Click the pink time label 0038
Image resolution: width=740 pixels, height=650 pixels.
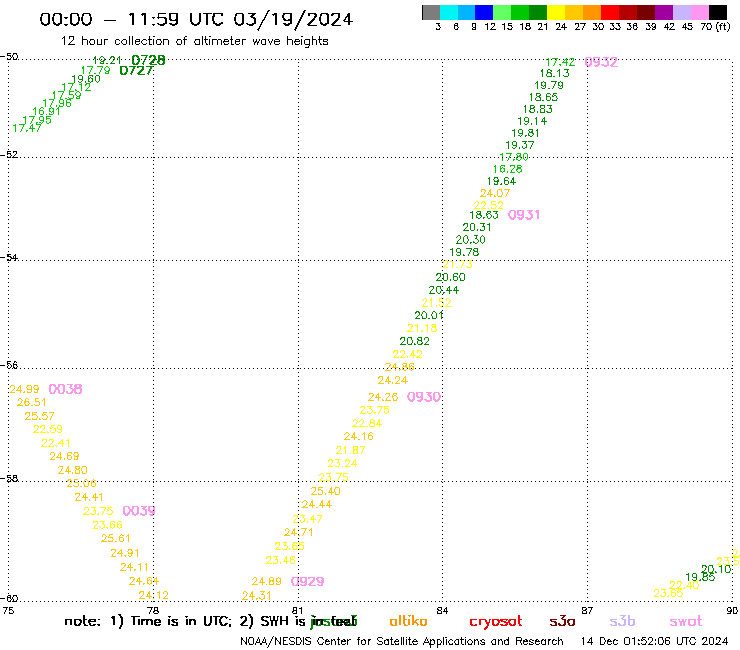66,389
